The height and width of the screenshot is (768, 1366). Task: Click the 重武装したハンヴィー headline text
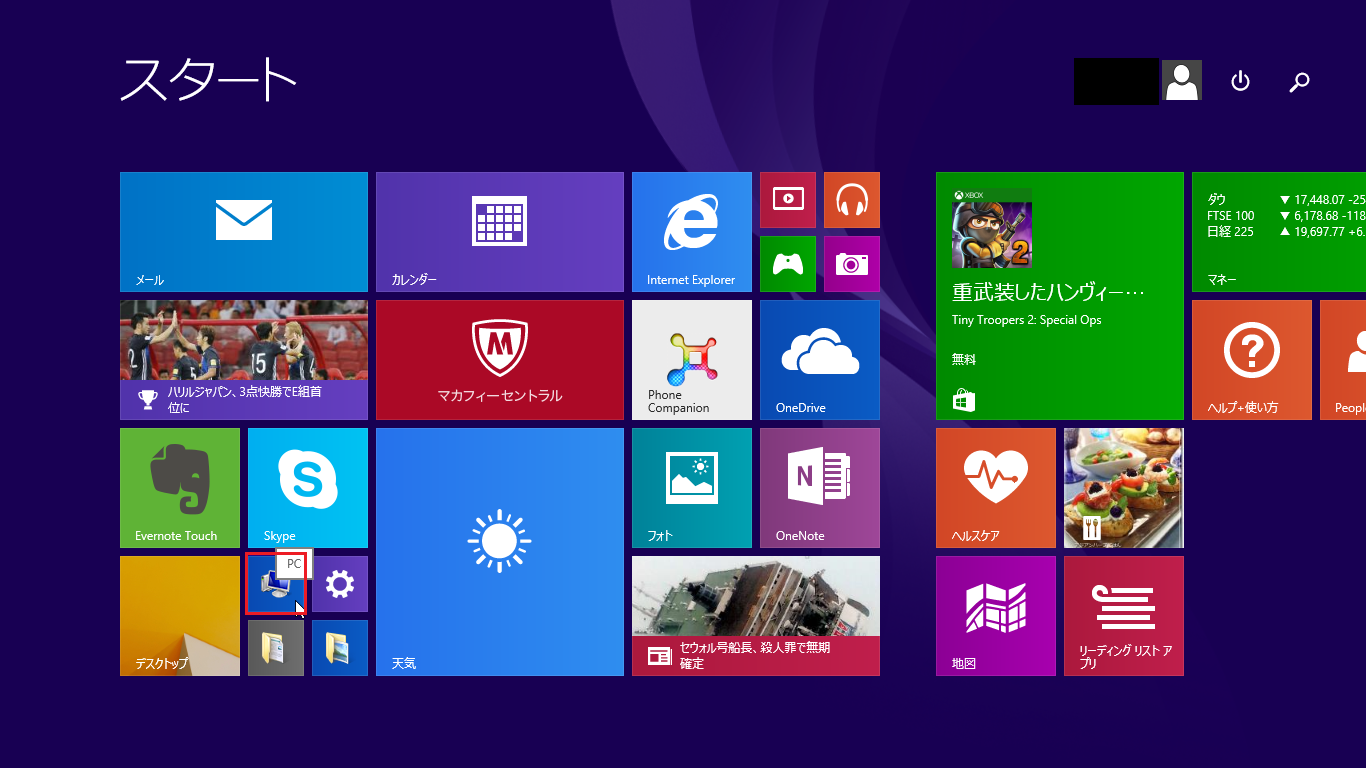pos(1048,293)
